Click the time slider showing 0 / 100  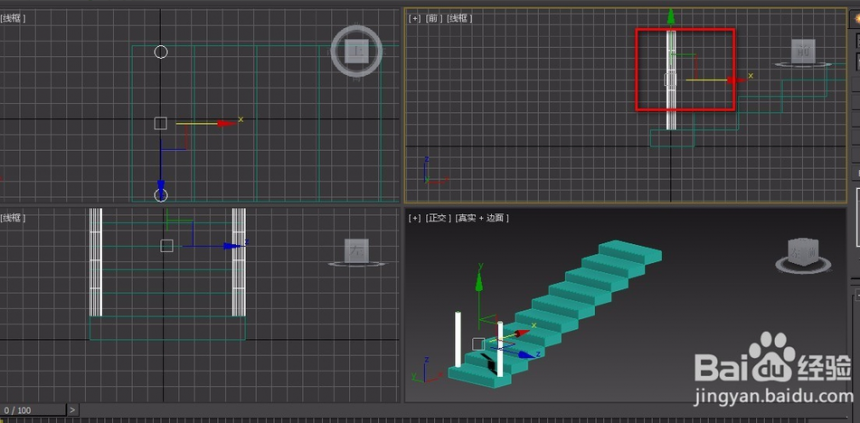click(33, 410)
